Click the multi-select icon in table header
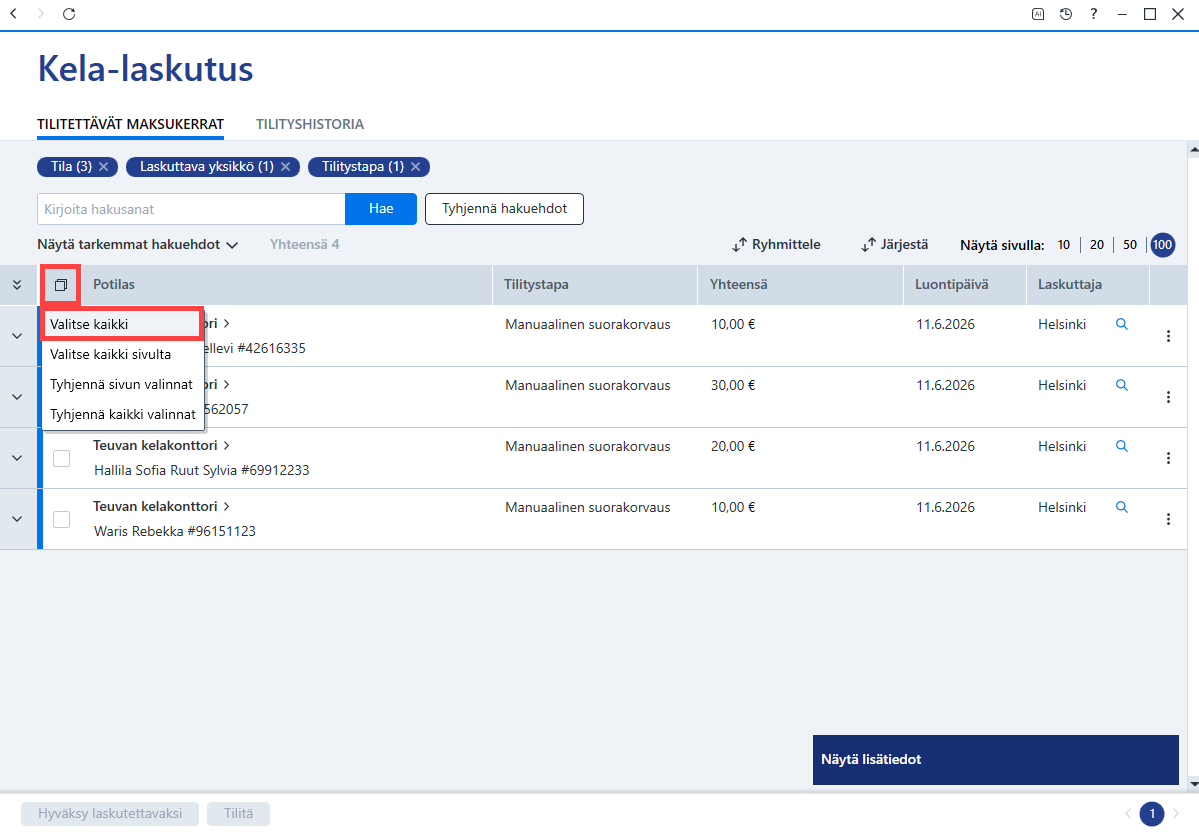Viewport: 1199px width, 832px height. pos(61,284)
